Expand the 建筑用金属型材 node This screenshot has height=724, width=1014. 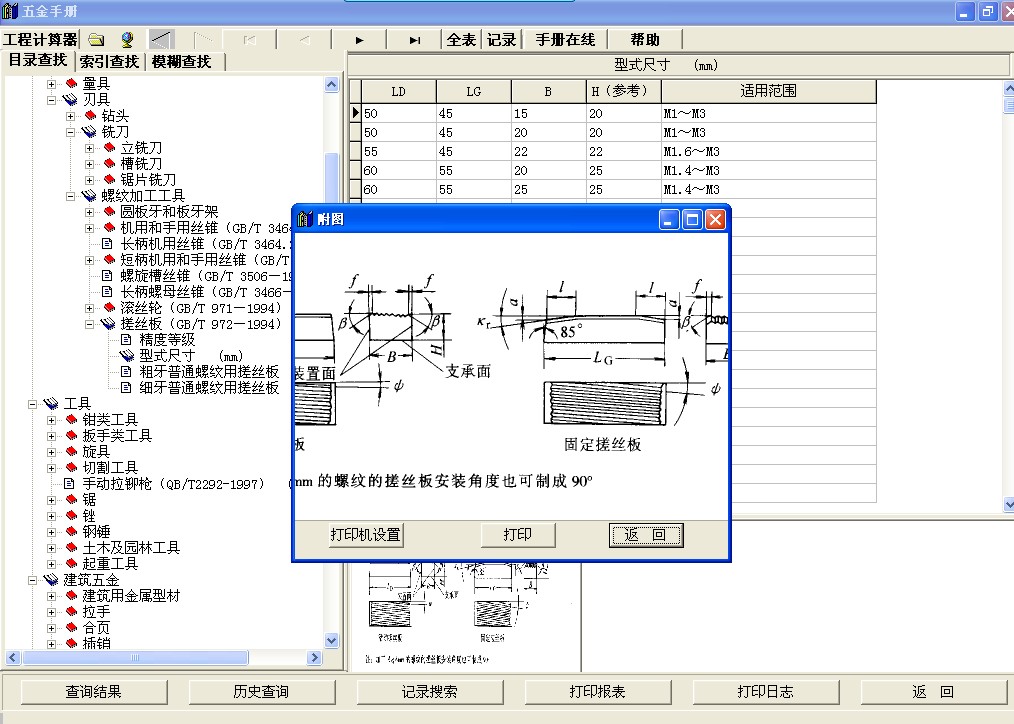[x=51, y=597]
